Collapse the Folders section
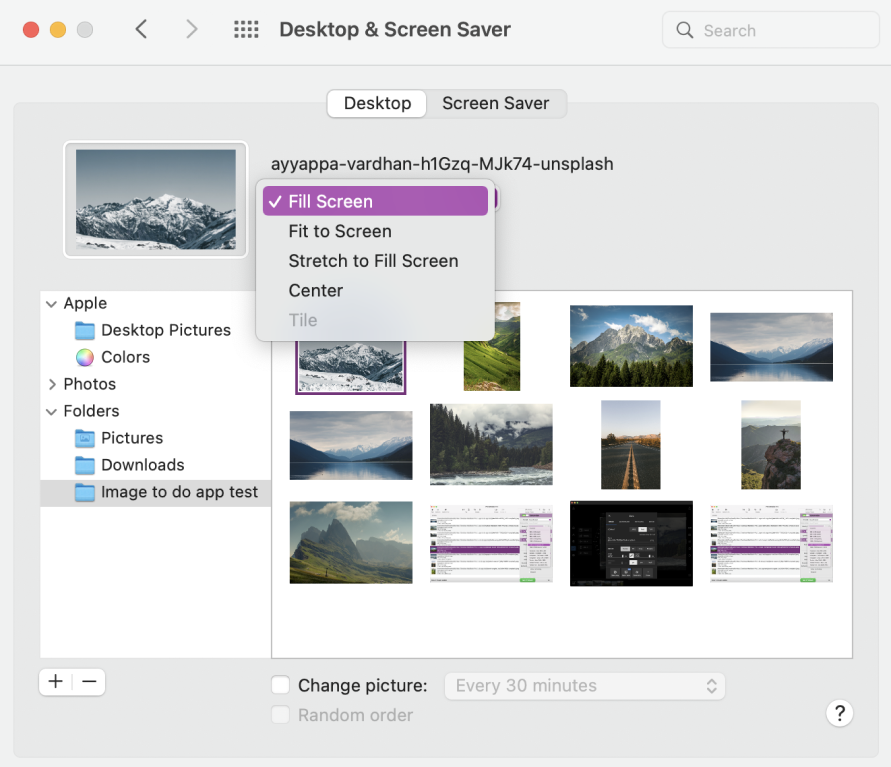 [x=51, y=412]
